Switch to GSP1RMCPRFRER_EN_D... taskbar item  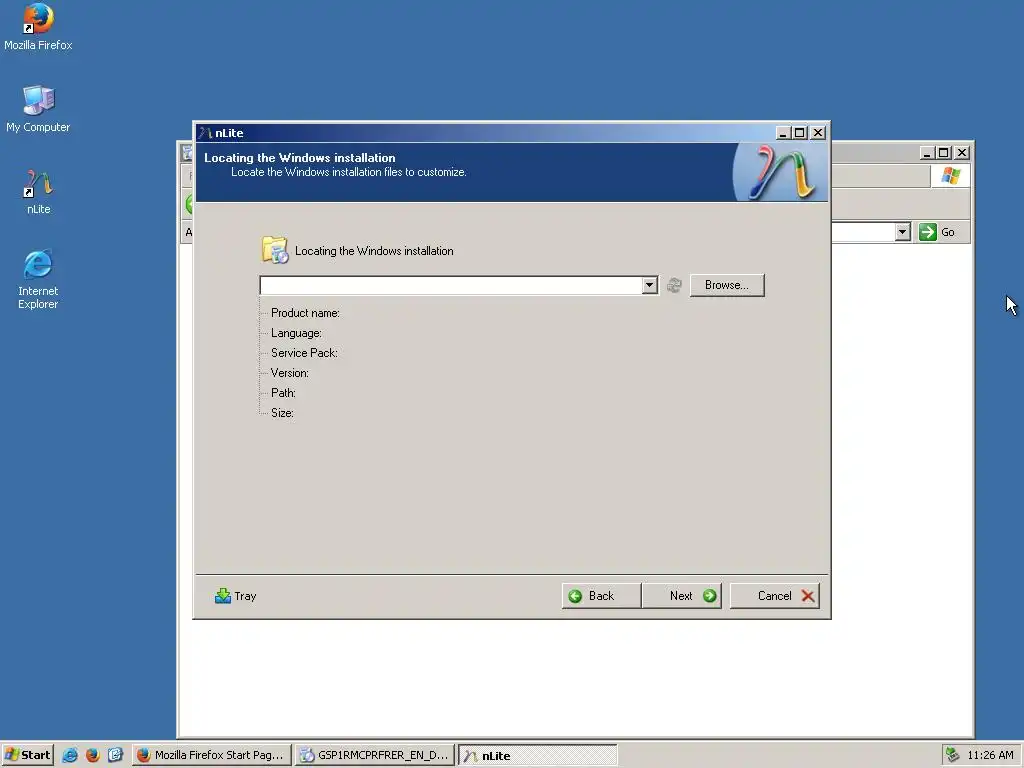(x=375, y=755)
